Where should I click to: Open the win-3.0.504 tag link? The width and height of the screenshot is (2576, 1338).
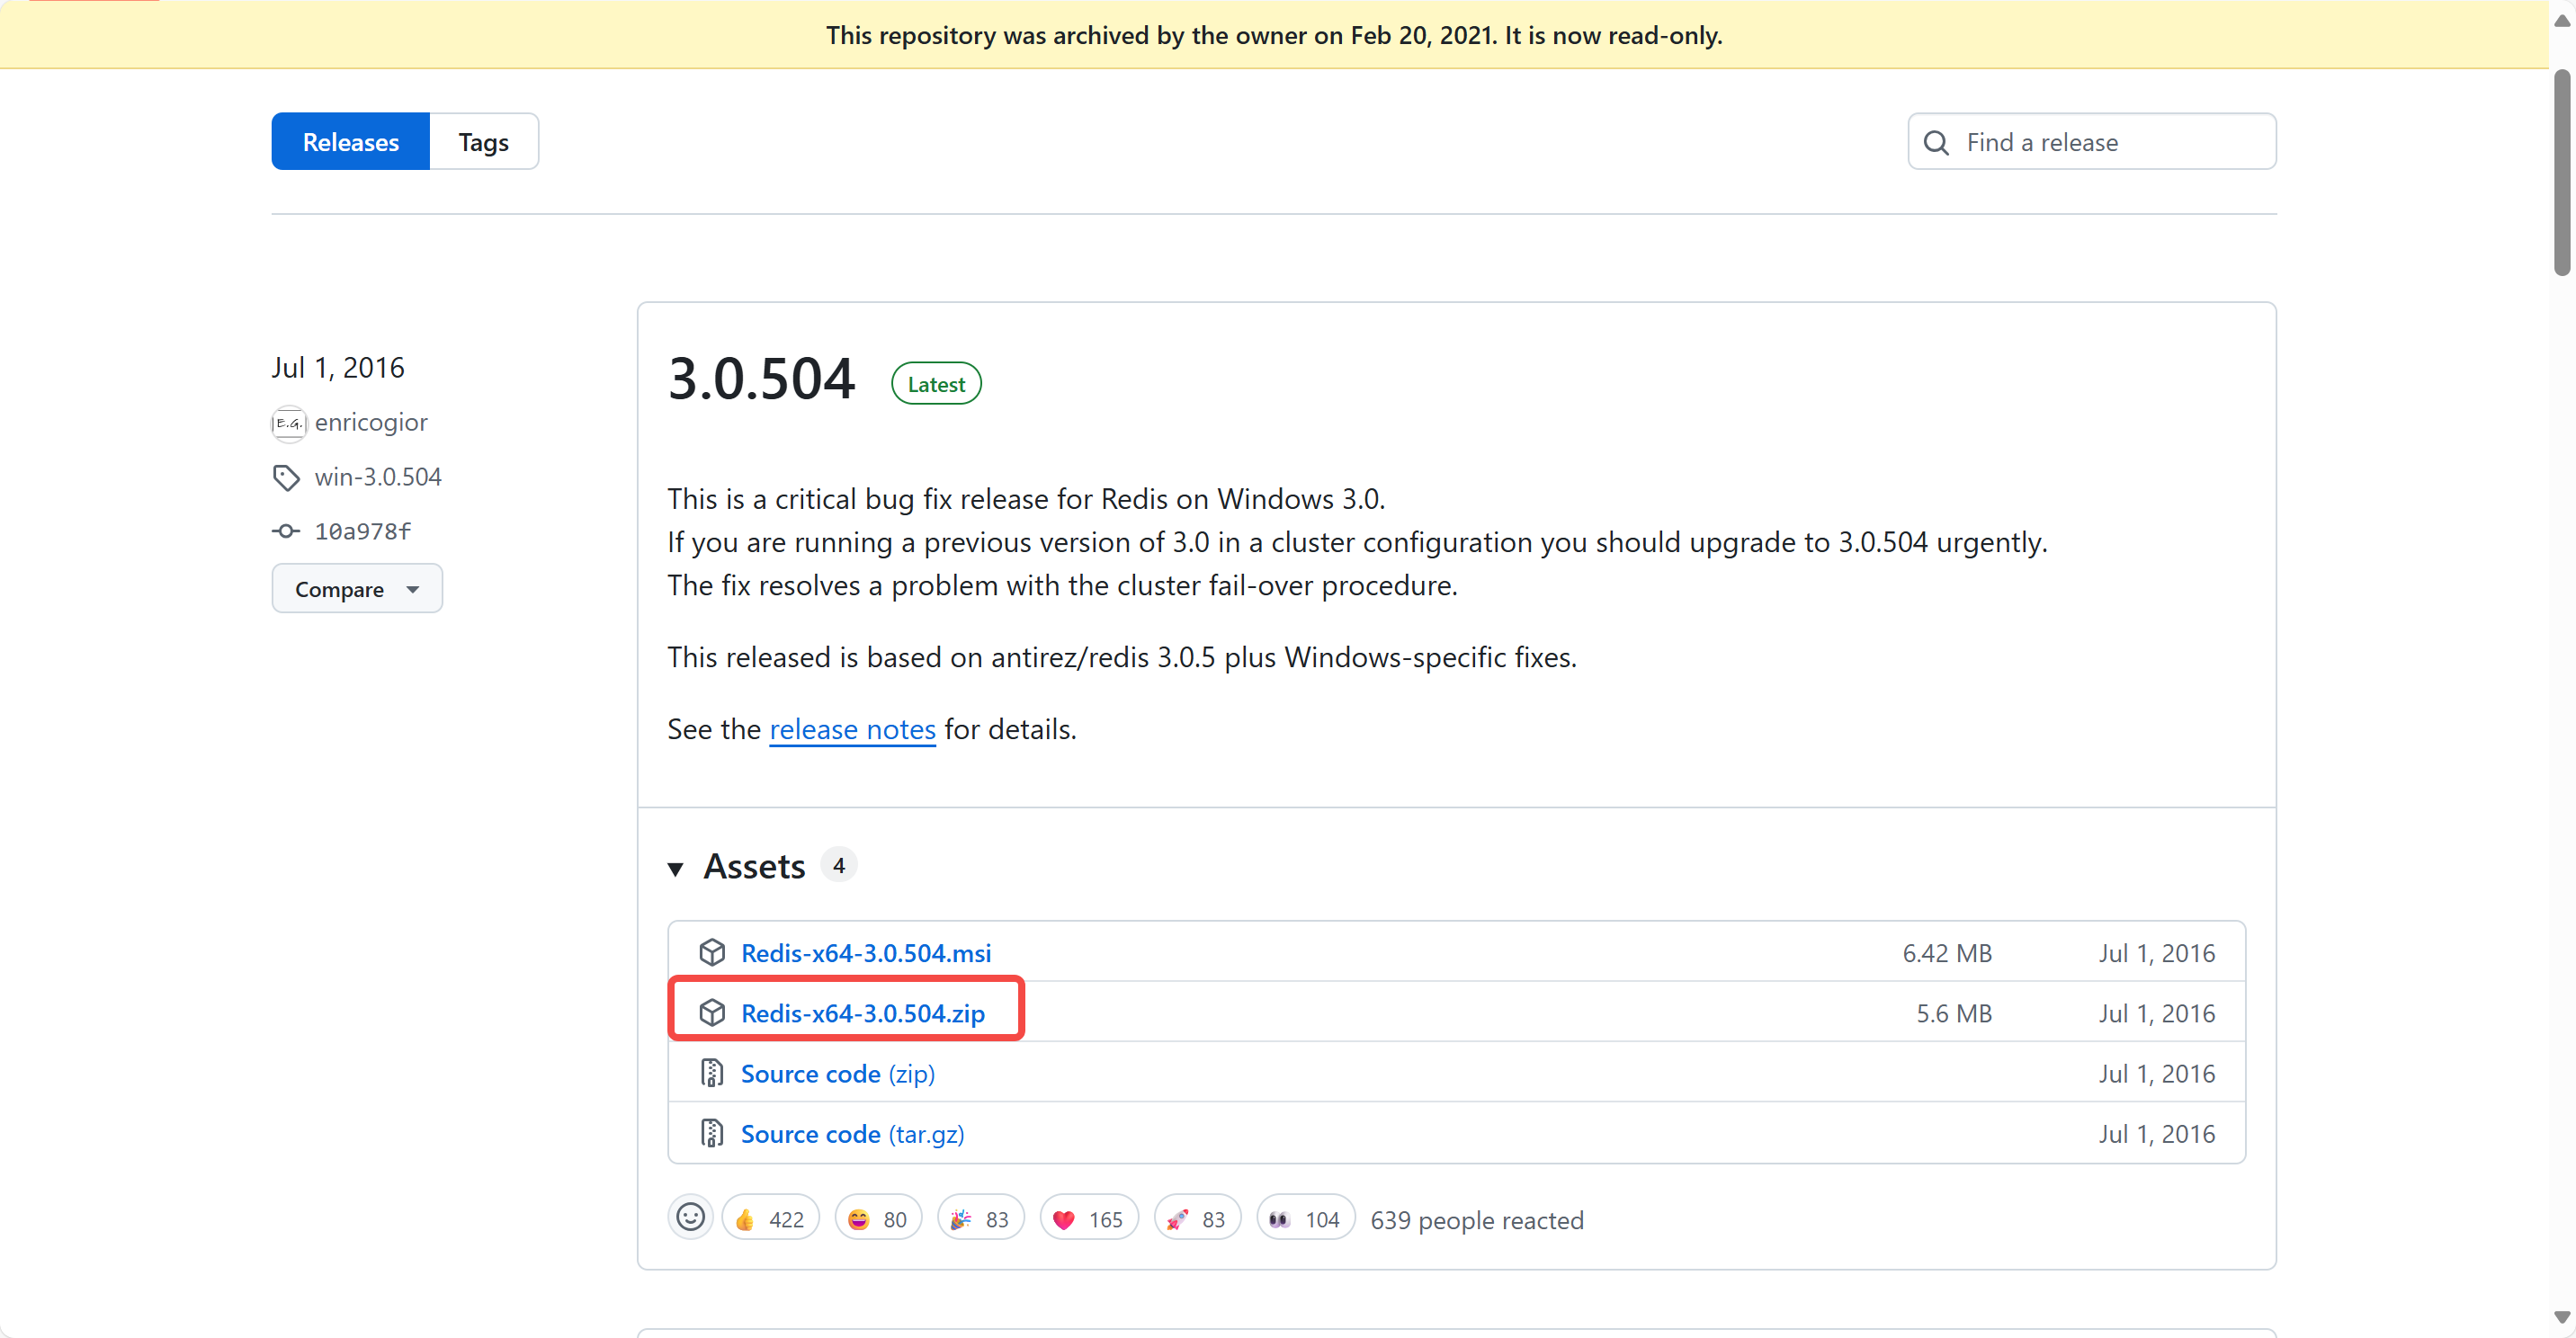378,477
